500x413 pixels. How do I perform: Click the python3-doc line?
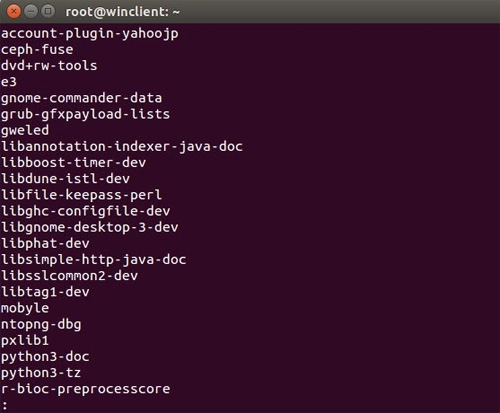[x=45, y=357]
